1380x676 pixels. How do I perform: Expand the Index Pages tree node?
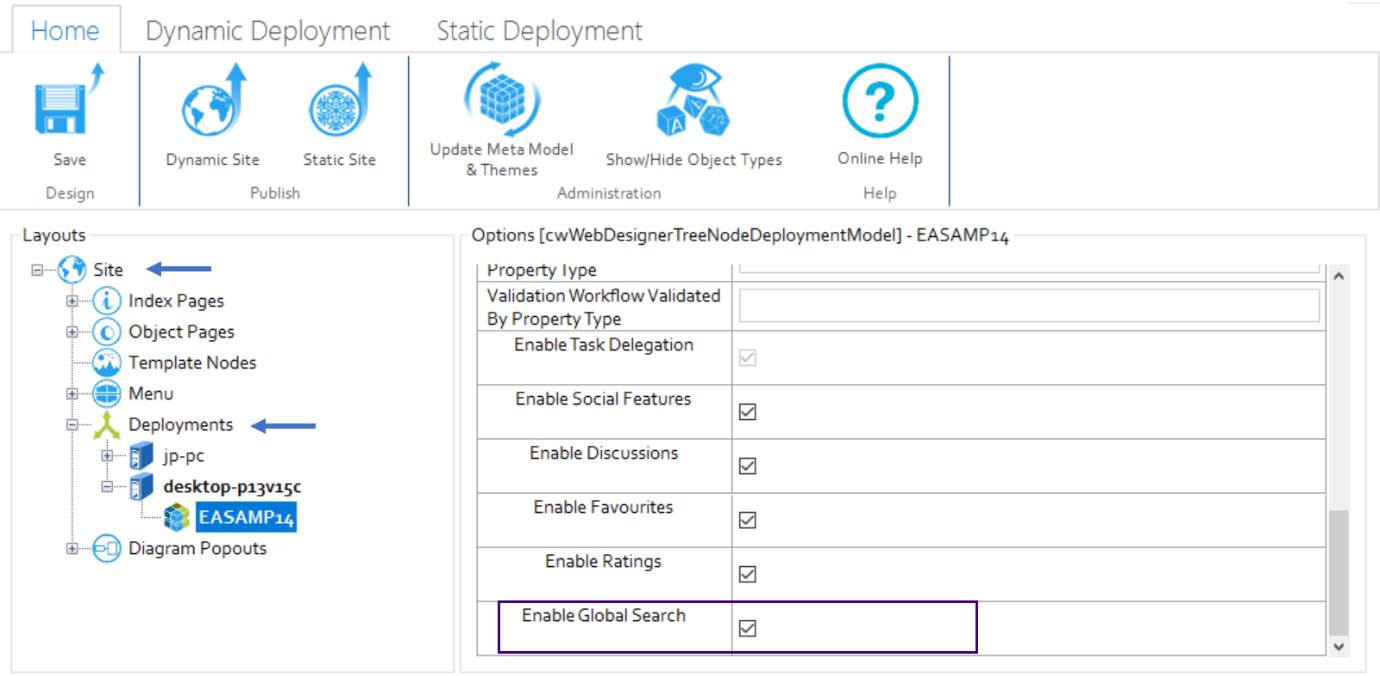[x=72, y=301]
